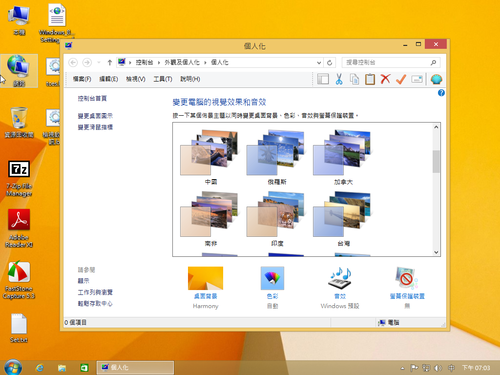This screenshot has height=375, width=500.
Task: Click the Action Center flag tray icon
Action: [414, 368]
